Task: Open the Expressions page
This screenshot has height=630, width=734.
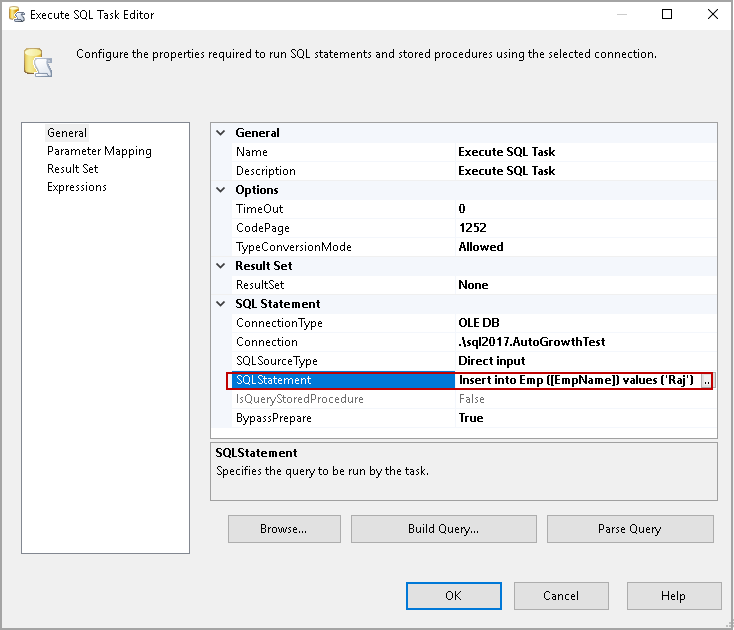Action: click(x=77, y=187)
